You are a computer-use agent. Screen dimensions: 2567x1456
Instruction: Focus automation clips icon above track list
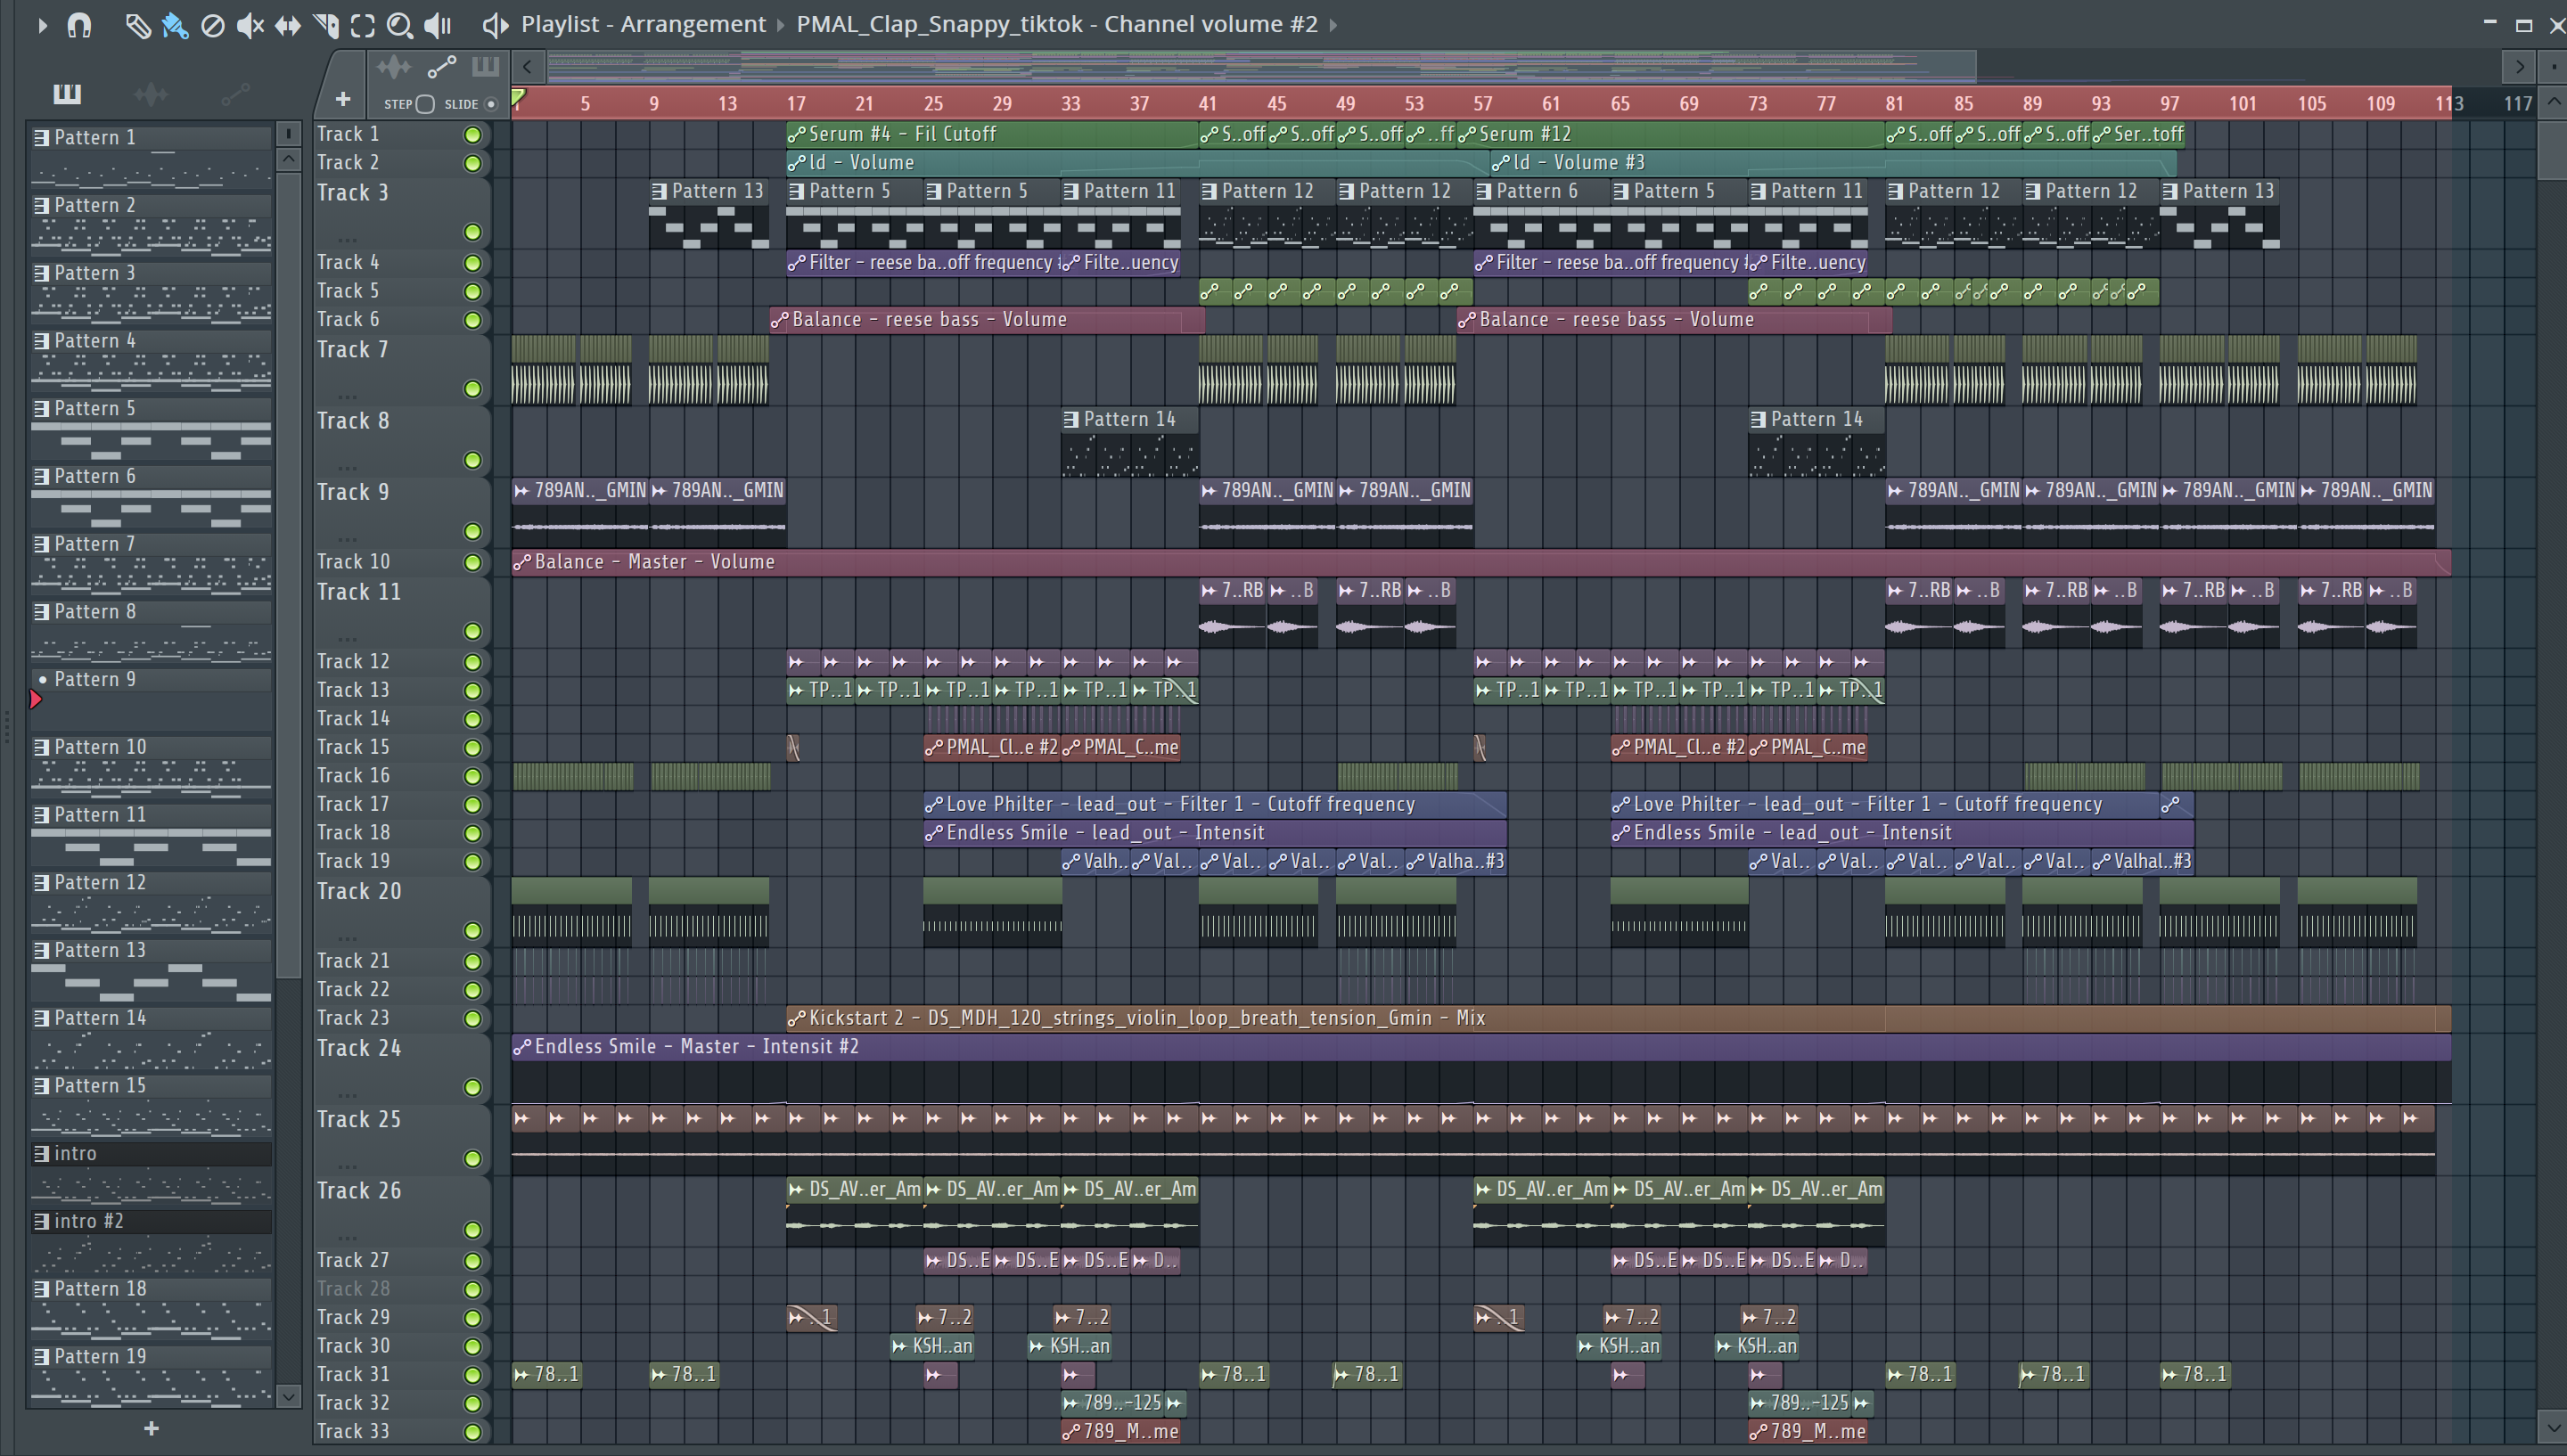tap(441, 67)
